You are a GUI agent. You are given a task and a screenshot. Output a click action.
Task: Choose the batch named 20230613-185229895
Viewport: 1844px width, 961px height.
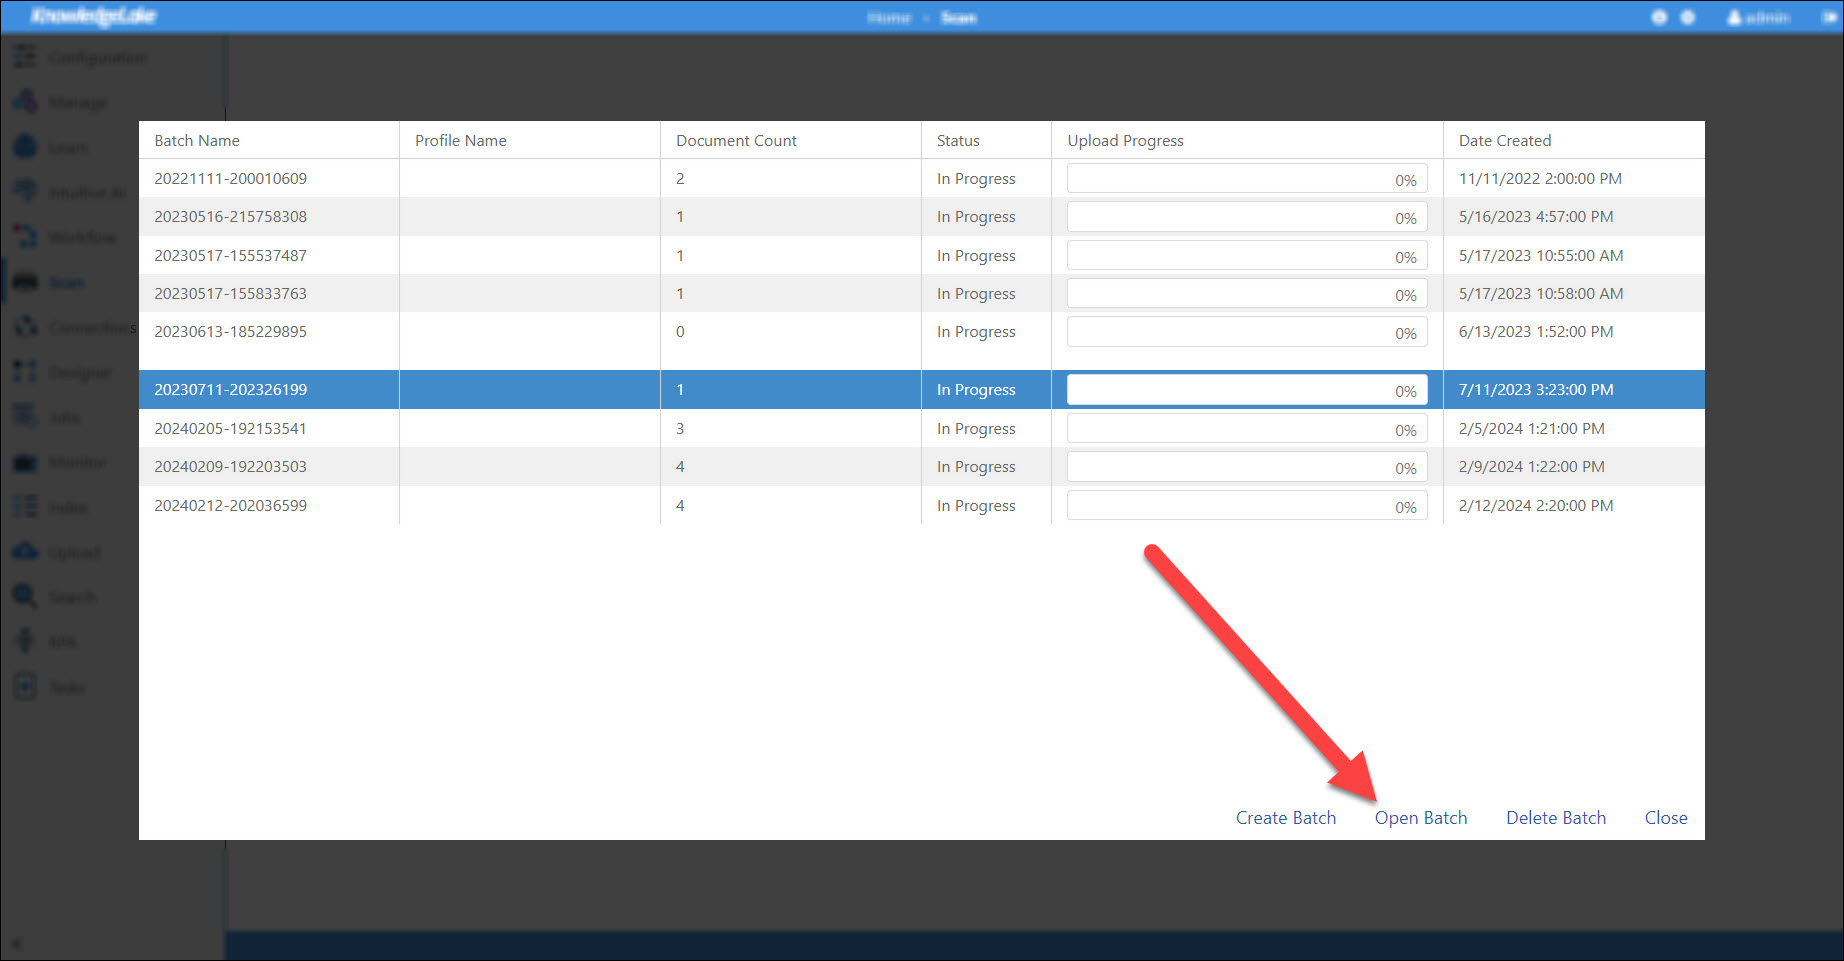pyautogui.click(x=231, y=332)
